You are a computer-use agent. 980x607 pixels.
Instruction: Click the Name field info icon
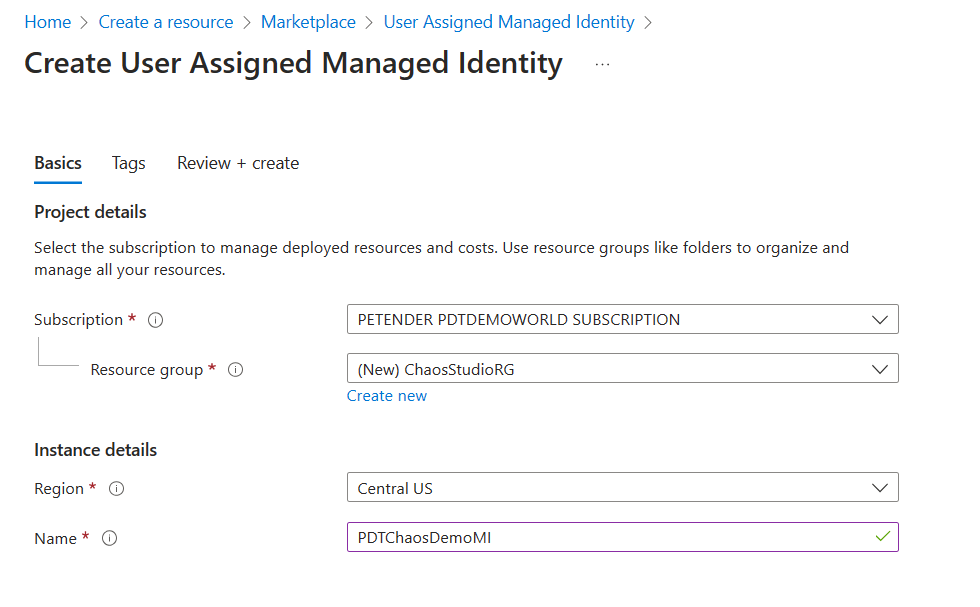coord(110,539)
